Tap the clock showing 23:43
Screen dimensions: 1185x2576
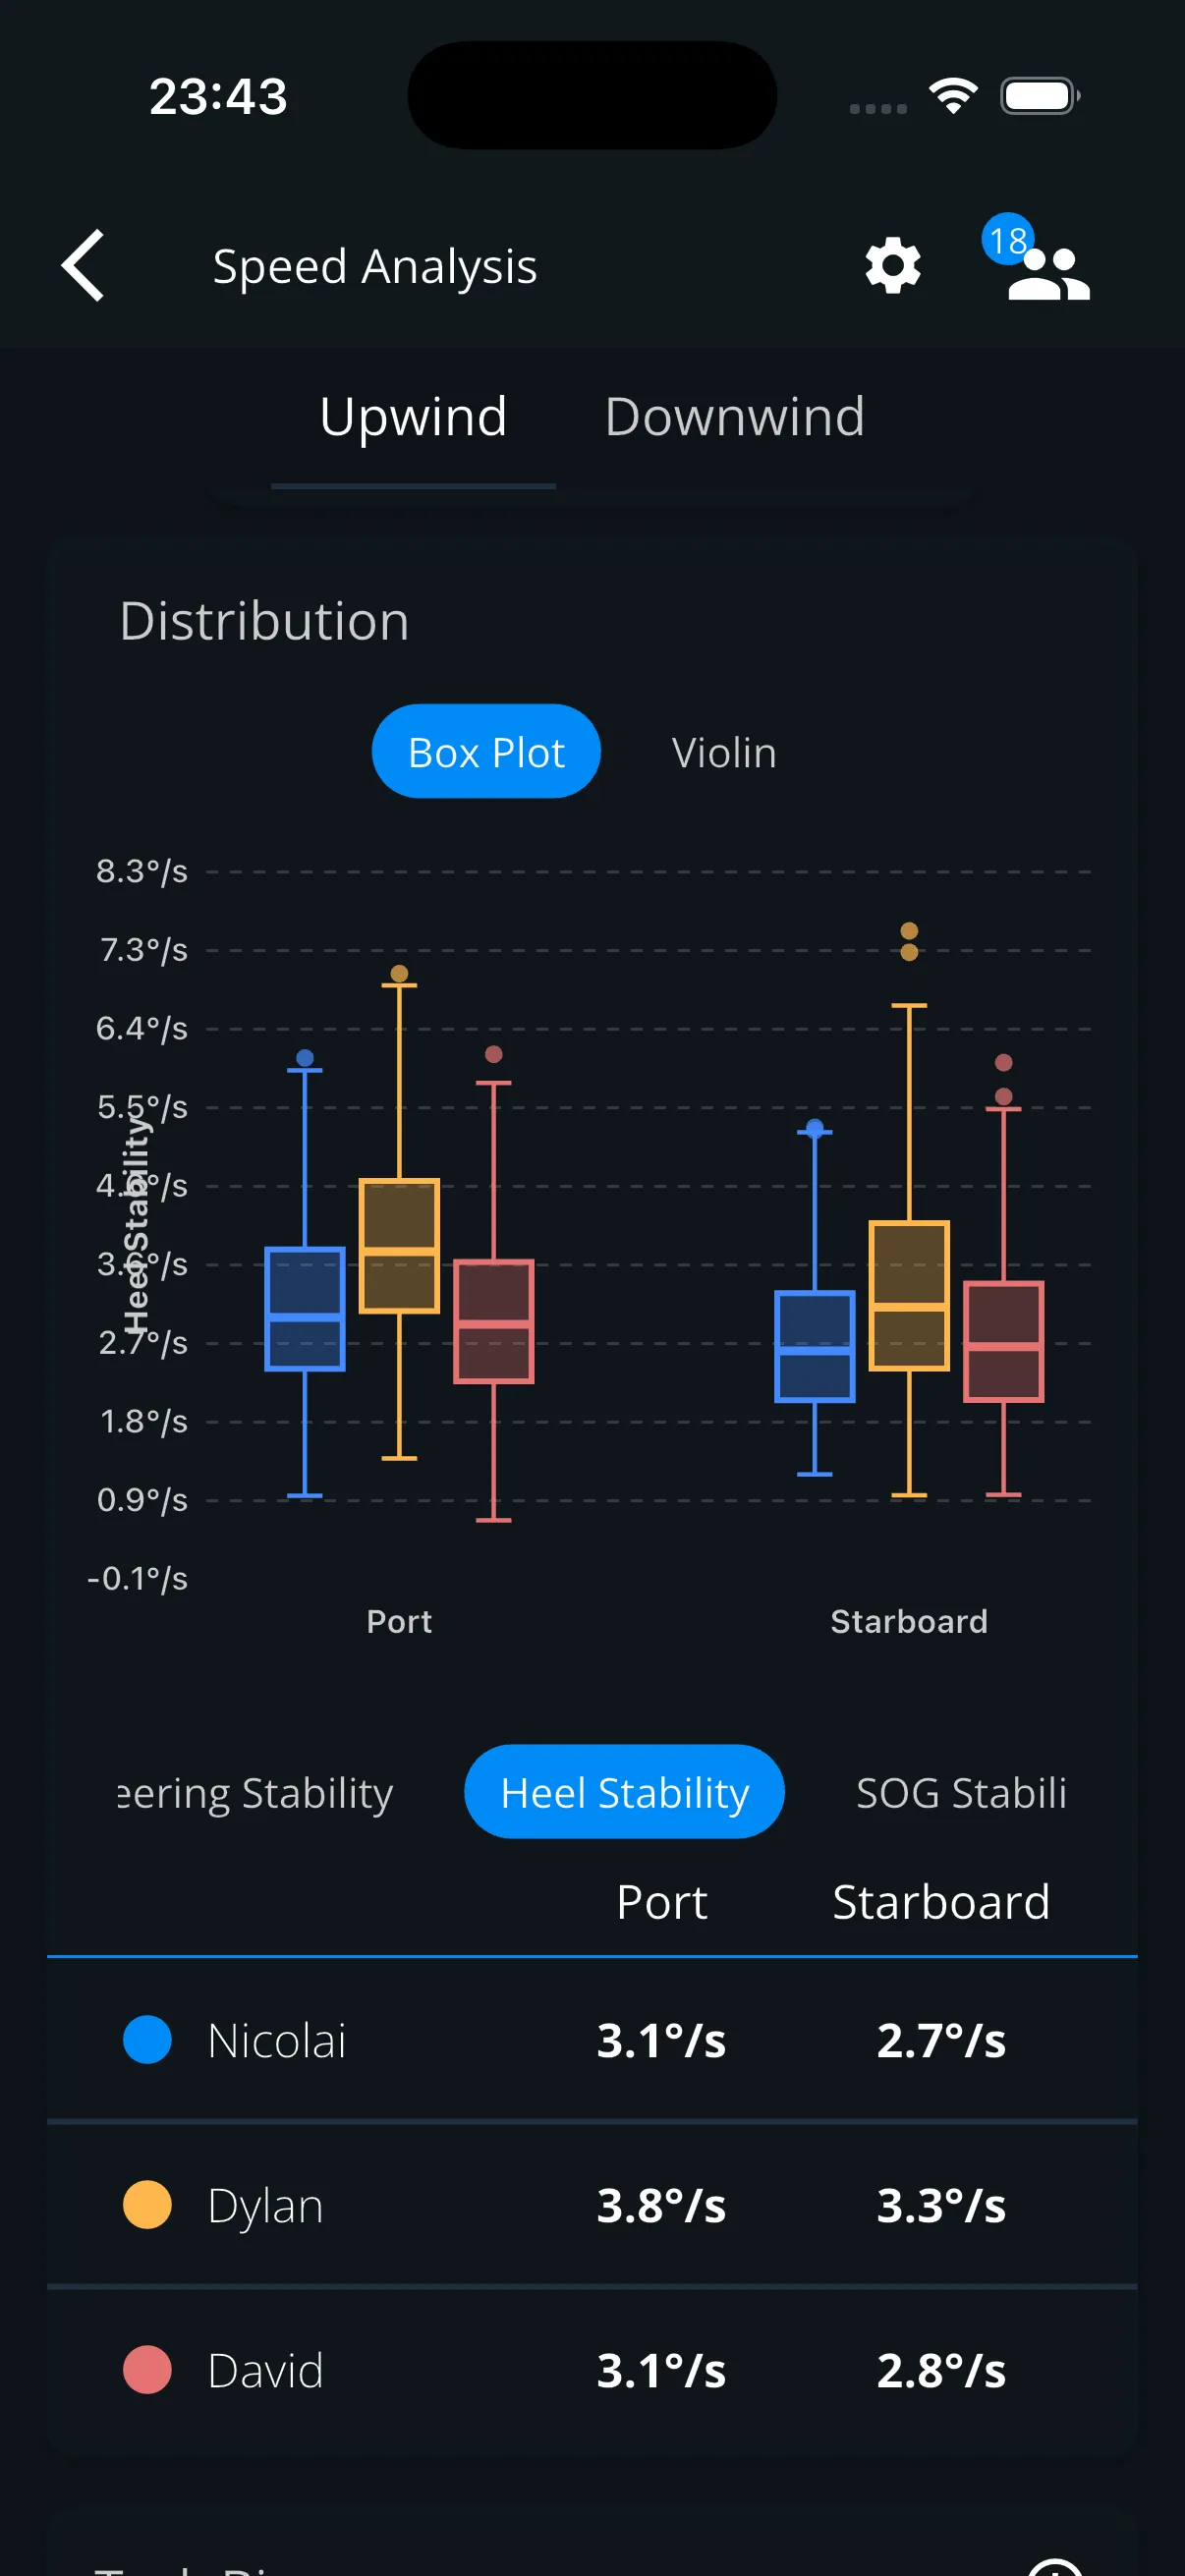pos(218,95)
